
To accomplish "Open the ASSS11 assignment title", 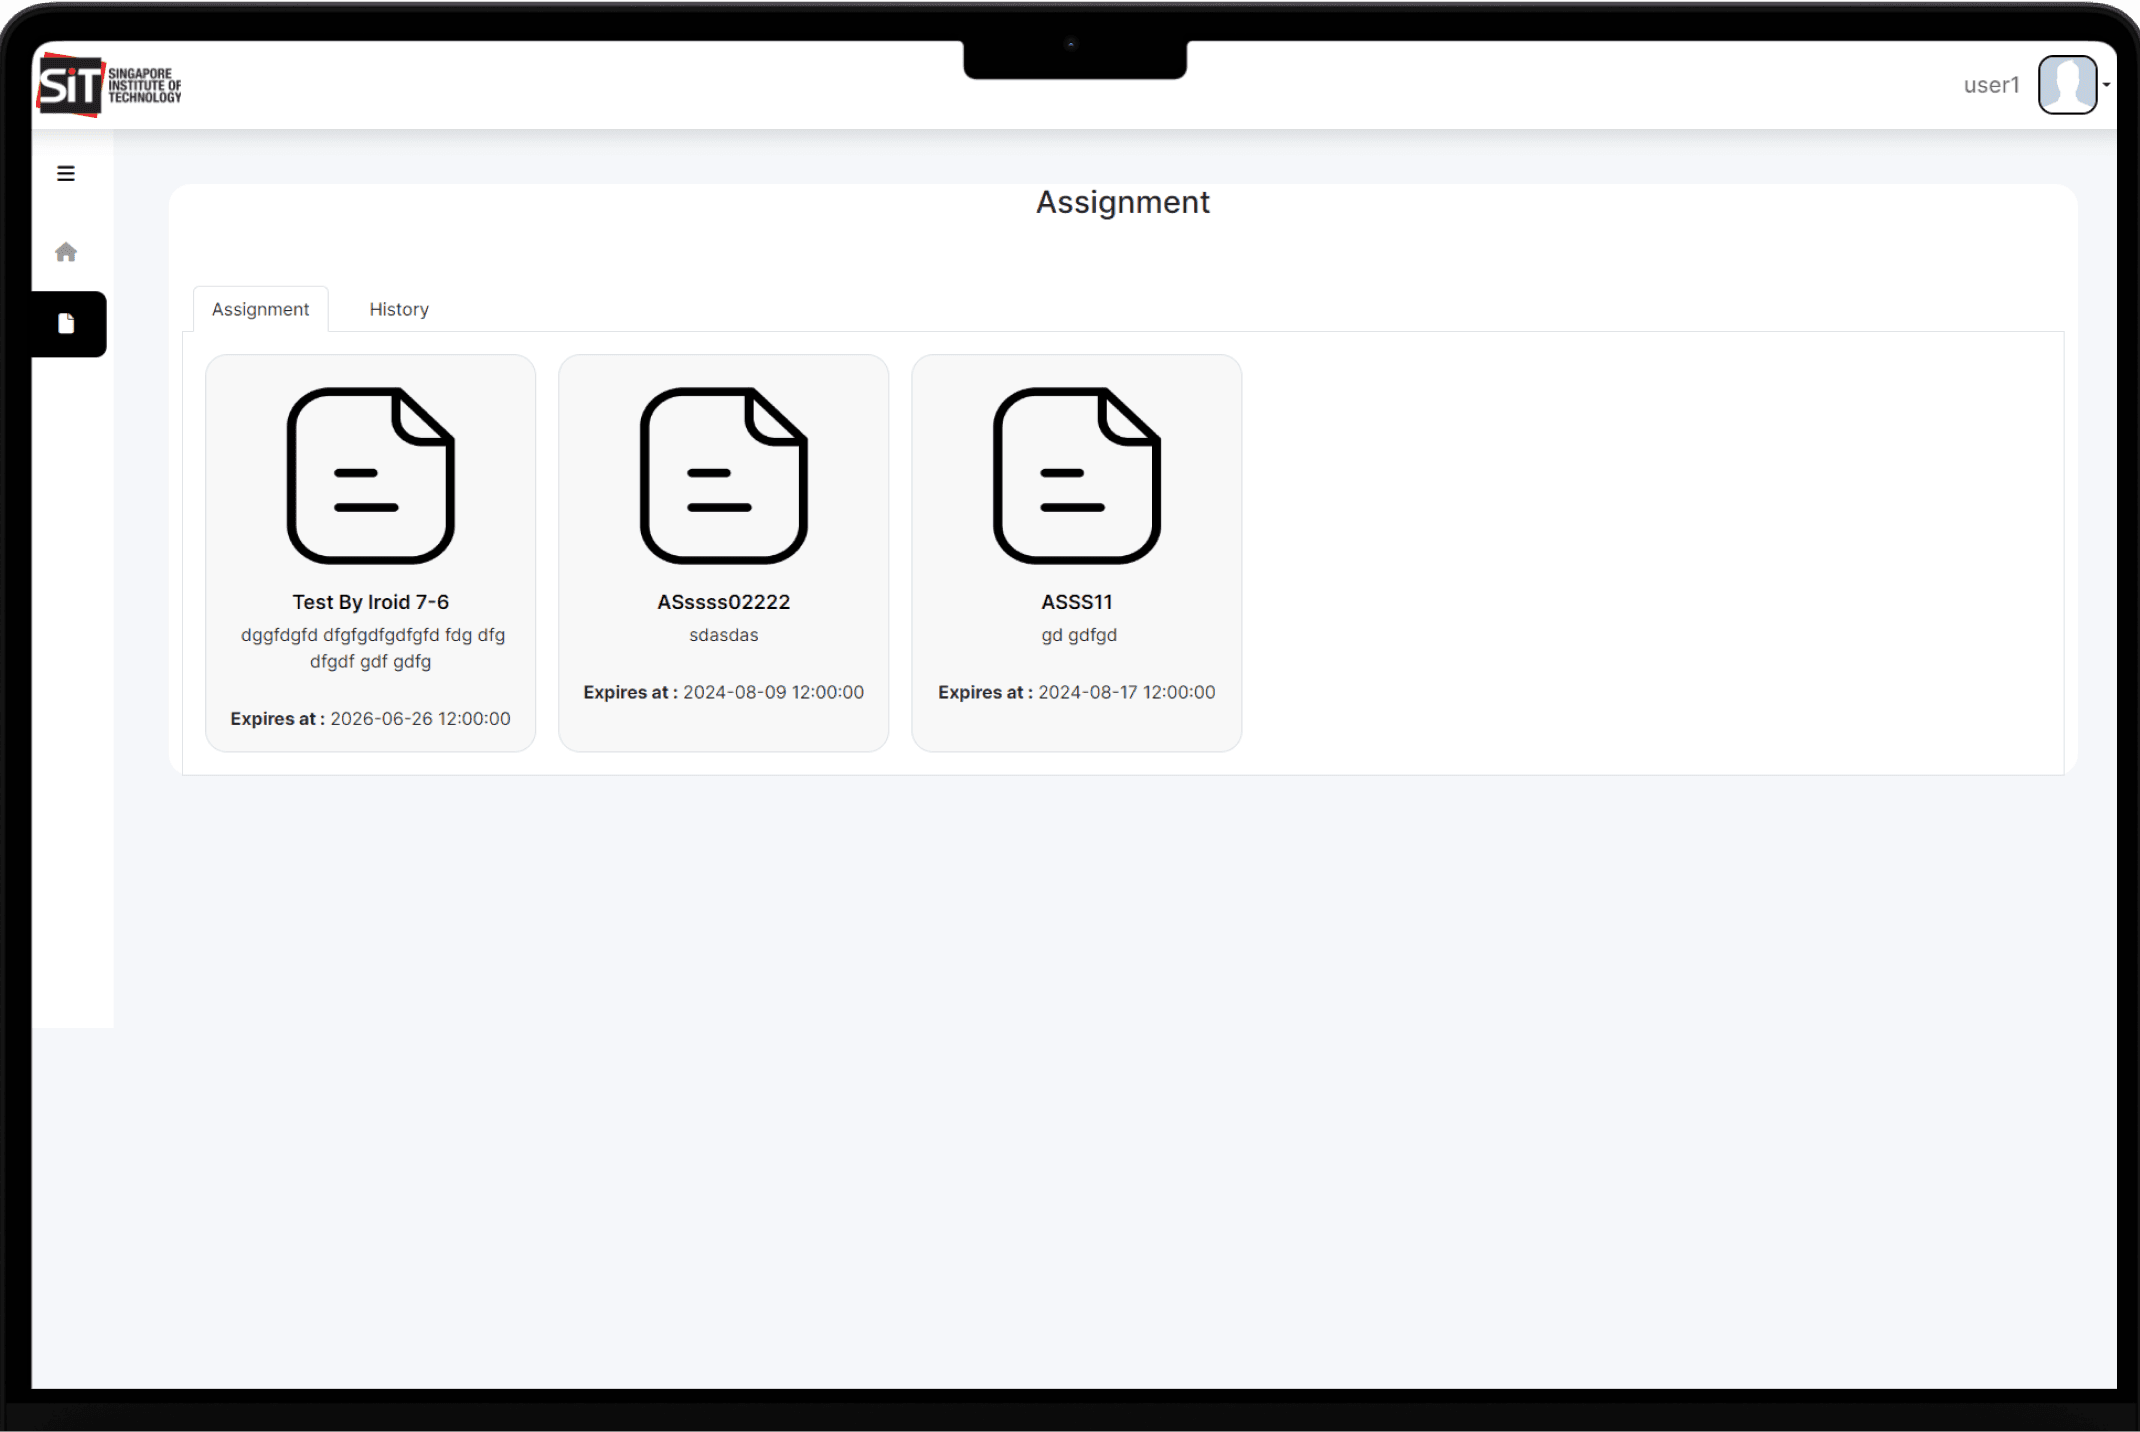I will 1076,602.
